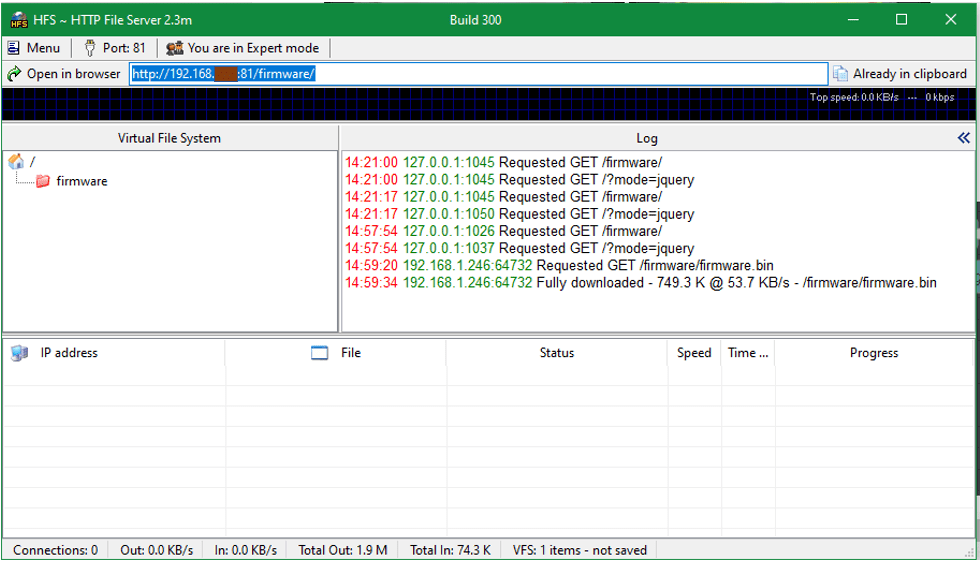Click the bandwidth graph area
Screen dimensions: 980x562
pyautogui.click(x=400, y=106)
